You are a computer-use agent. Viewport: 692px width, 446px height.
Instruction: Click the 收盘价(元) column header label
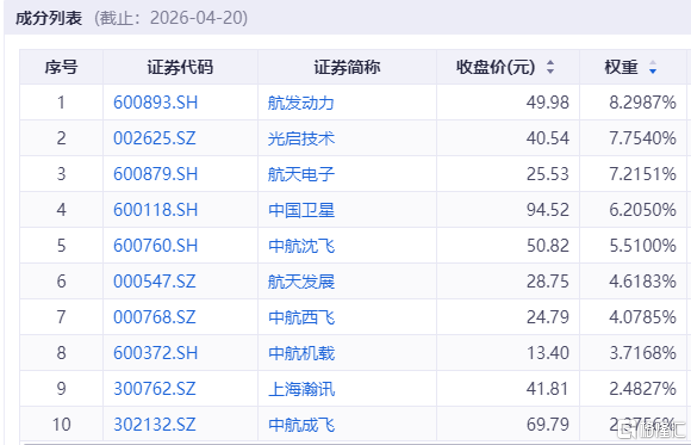tap(496, 67)
